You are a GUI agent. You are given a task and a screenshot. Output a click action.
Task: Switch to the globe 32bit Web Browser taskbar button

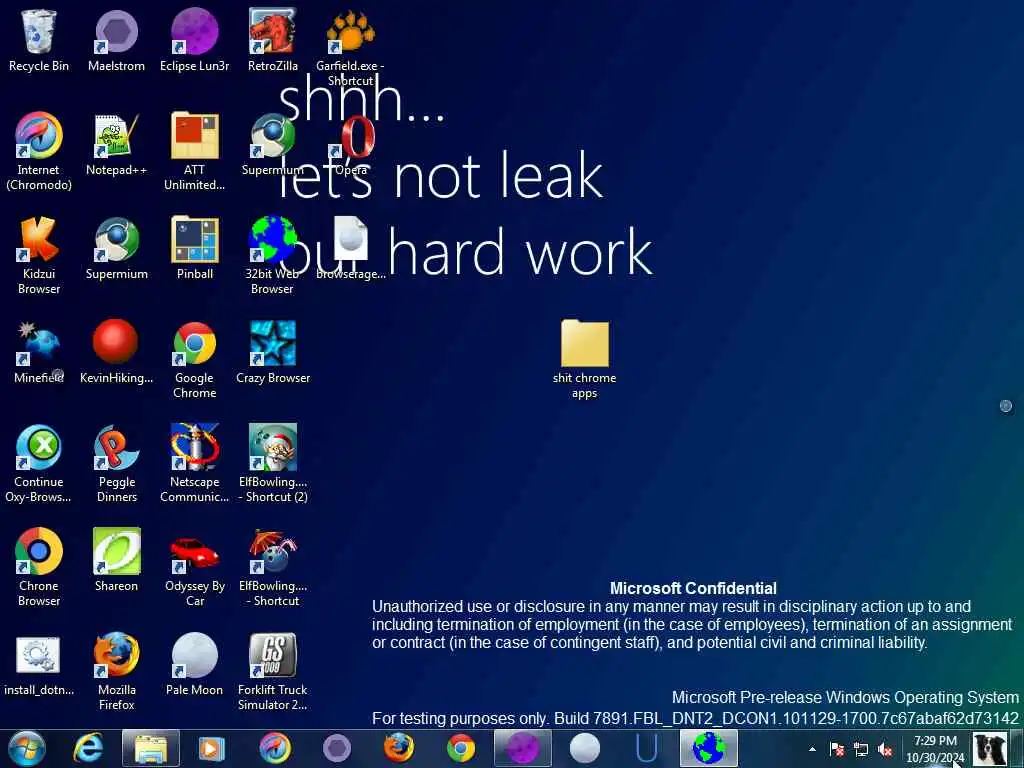709,748
